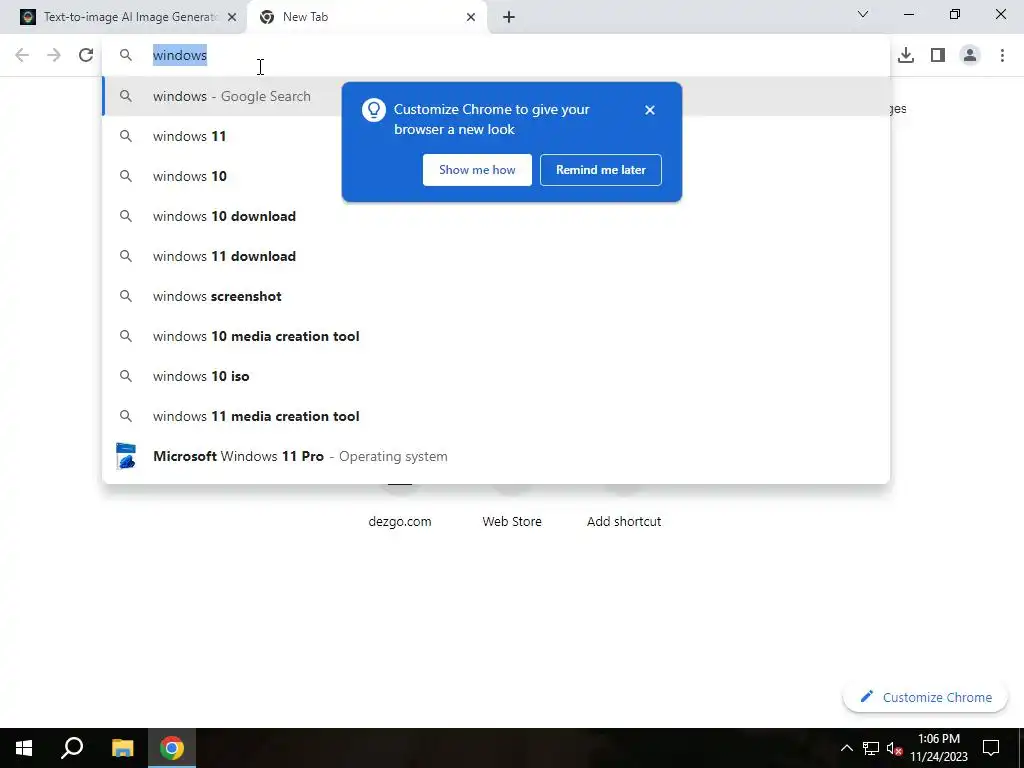Close the Text-to-image AI tab
The image size is (1024, 768).
click(232, 17)
